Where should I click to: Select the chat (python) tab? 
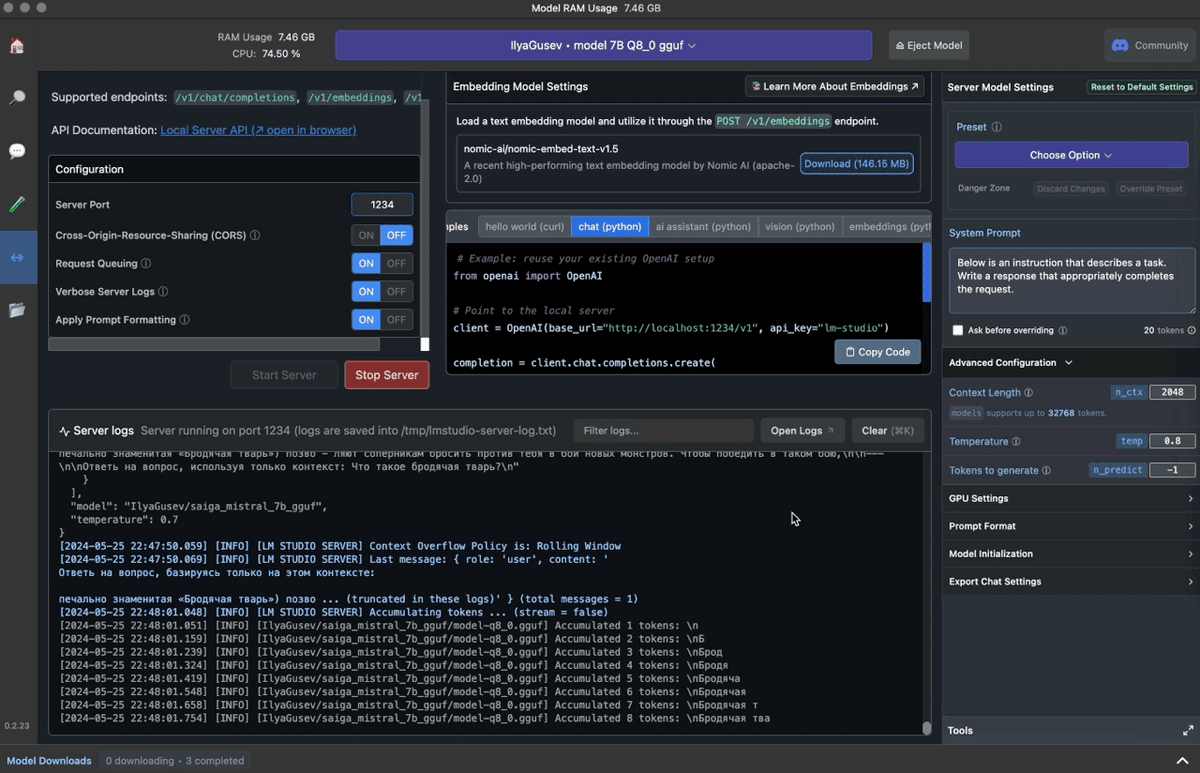click(609, 227)
